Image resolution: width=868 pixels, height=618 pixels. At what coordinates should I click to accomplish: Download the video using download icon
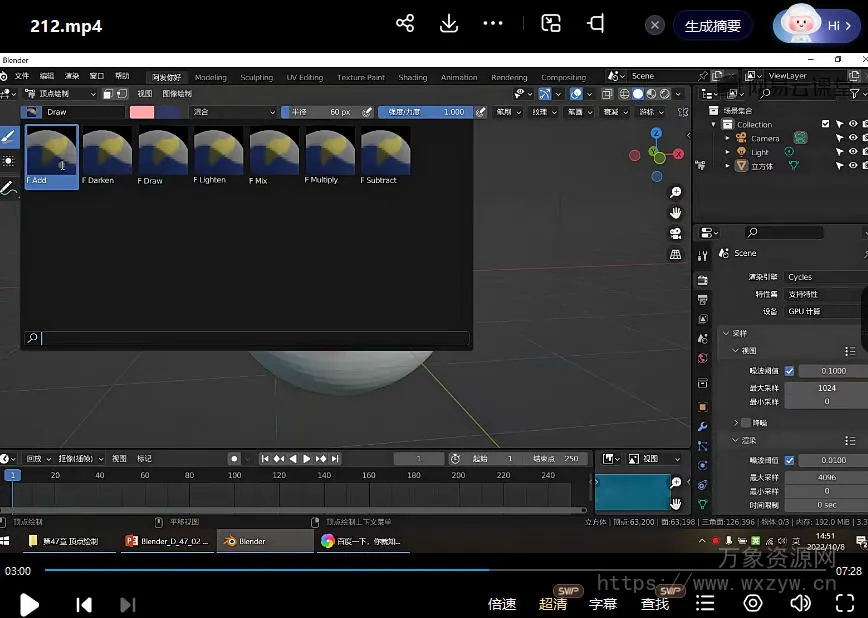(x=449, y=24)
